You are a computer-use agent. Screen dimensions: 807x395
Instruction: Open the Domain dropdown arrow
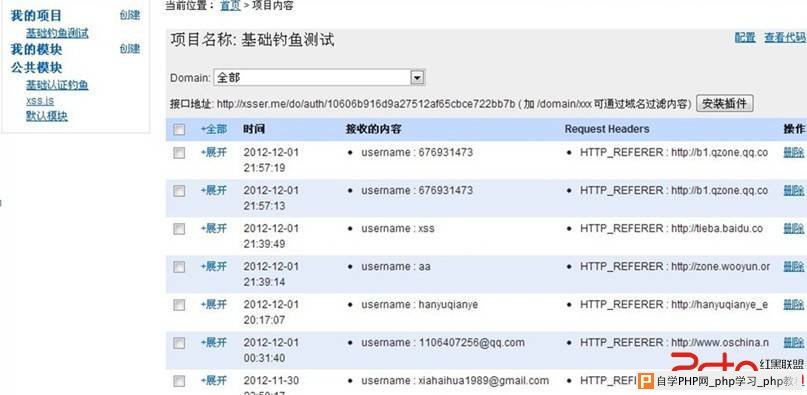[417, 78]
